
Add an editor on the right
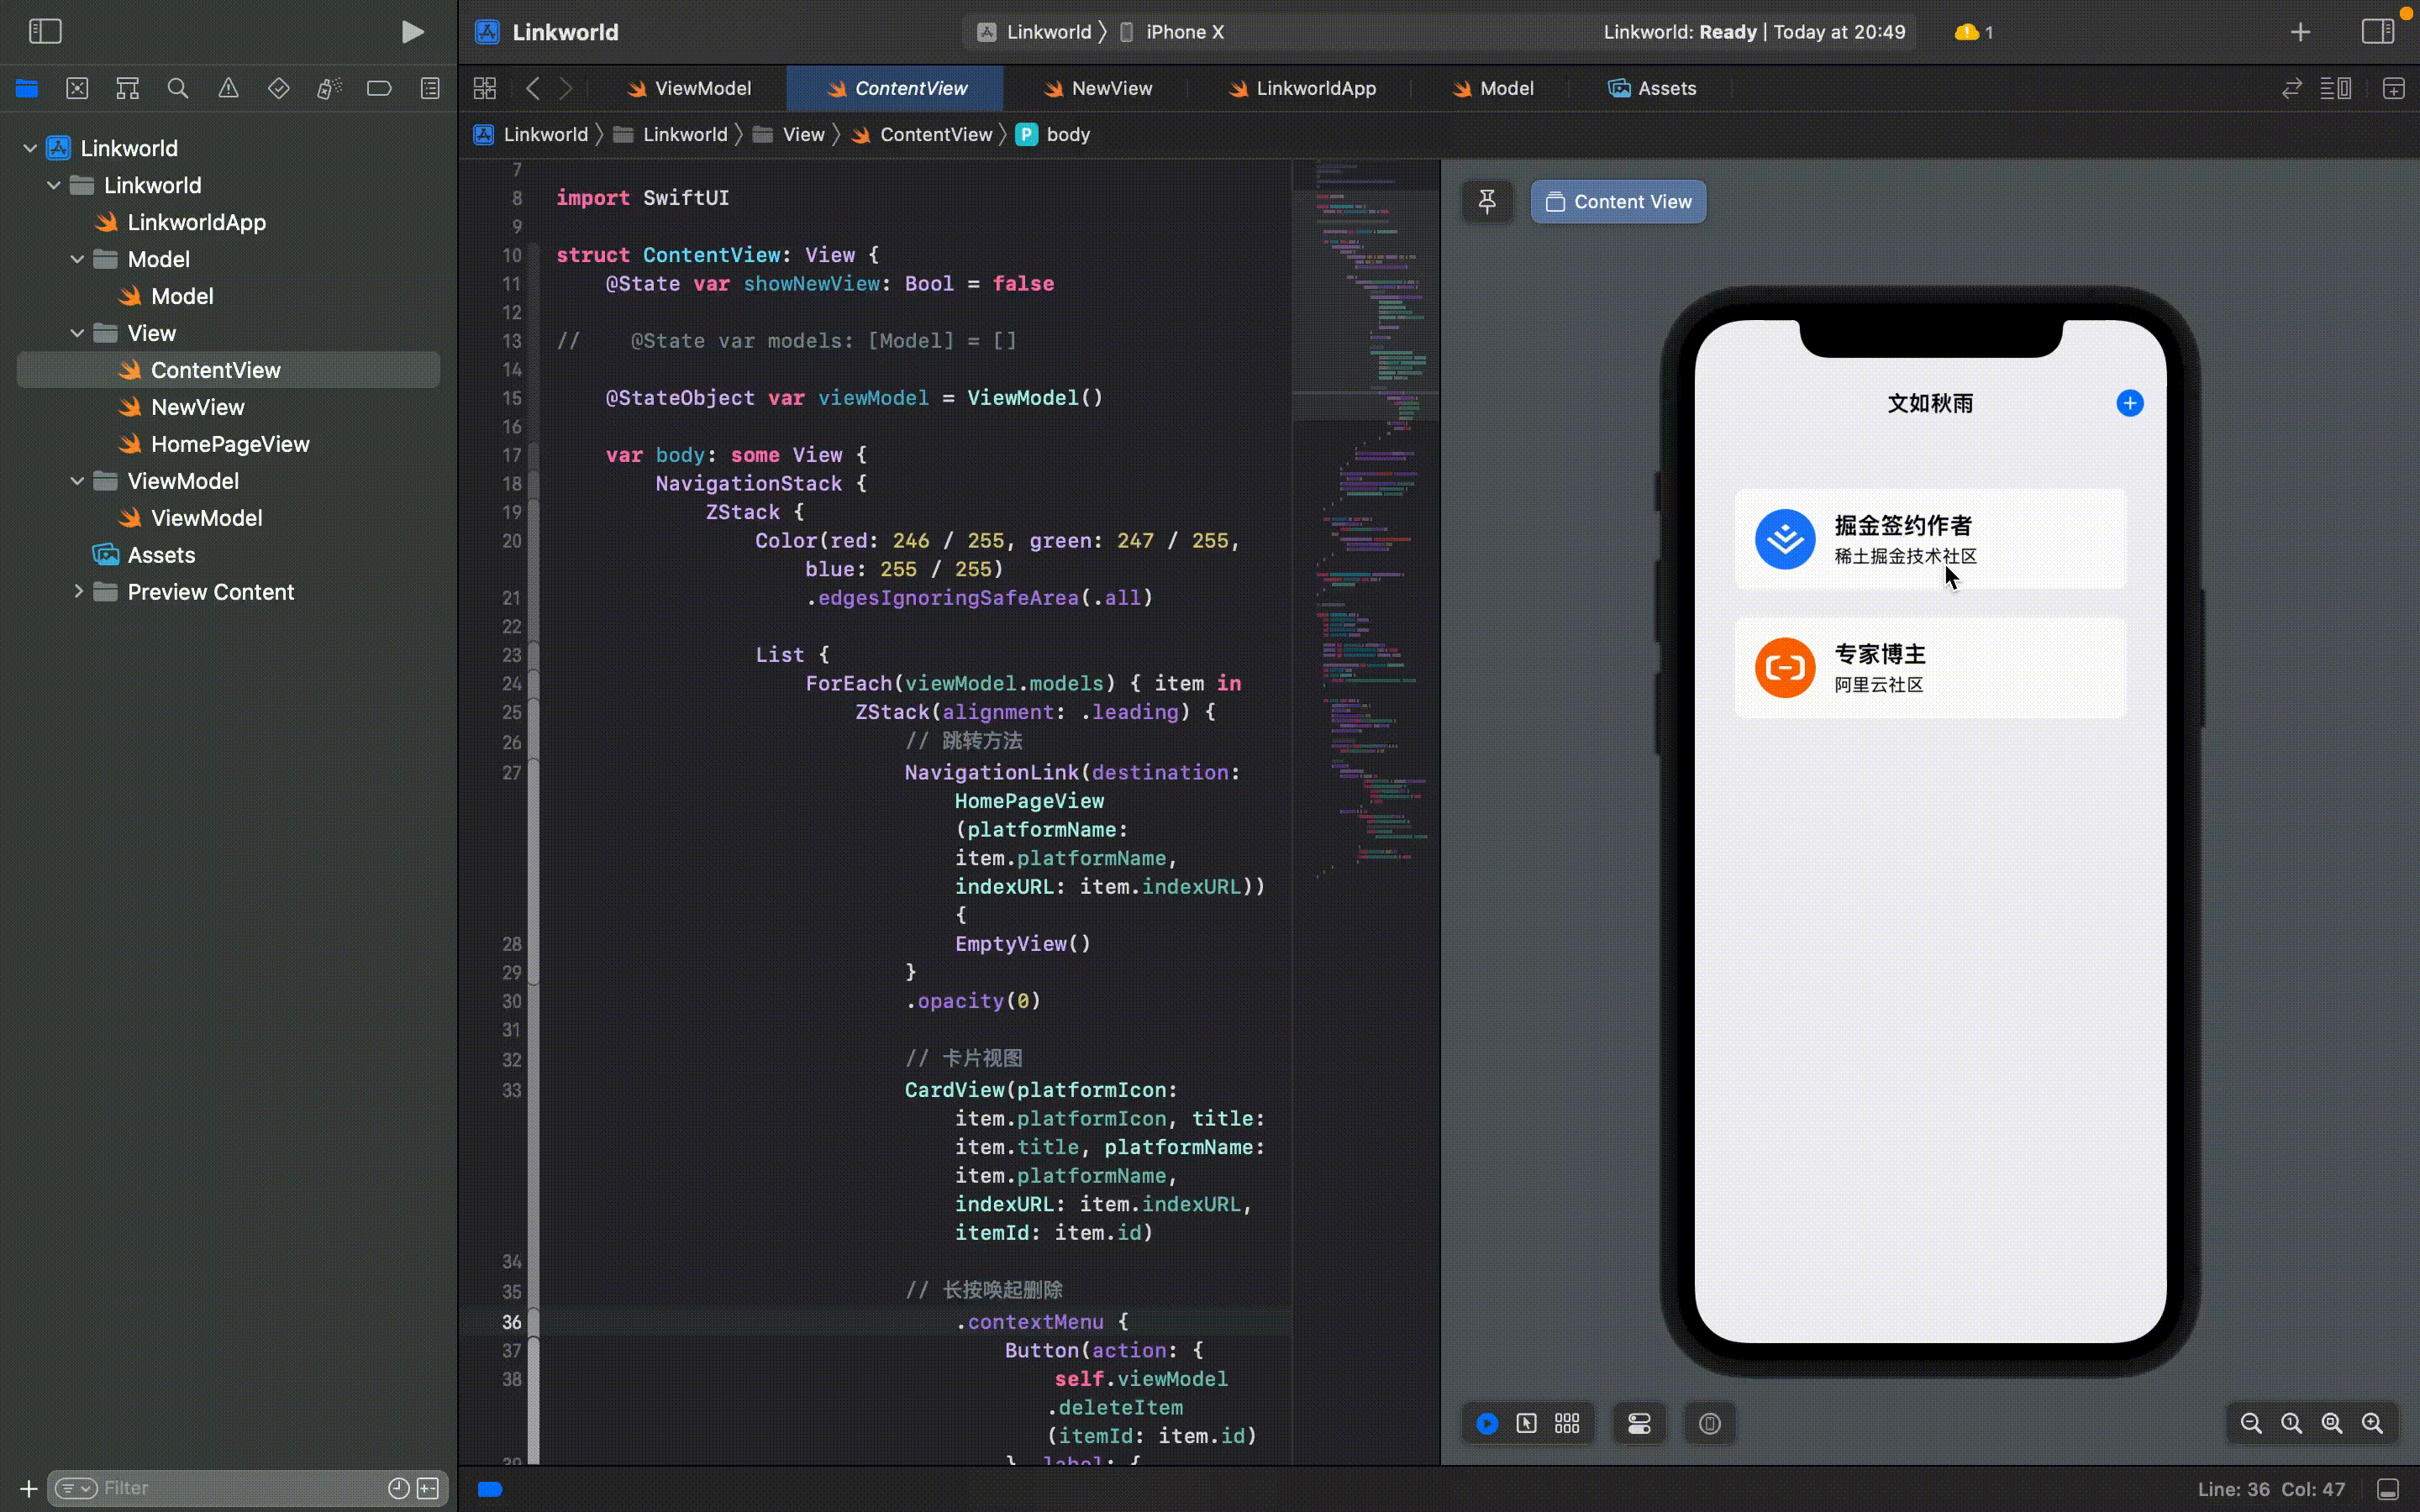2394,89
